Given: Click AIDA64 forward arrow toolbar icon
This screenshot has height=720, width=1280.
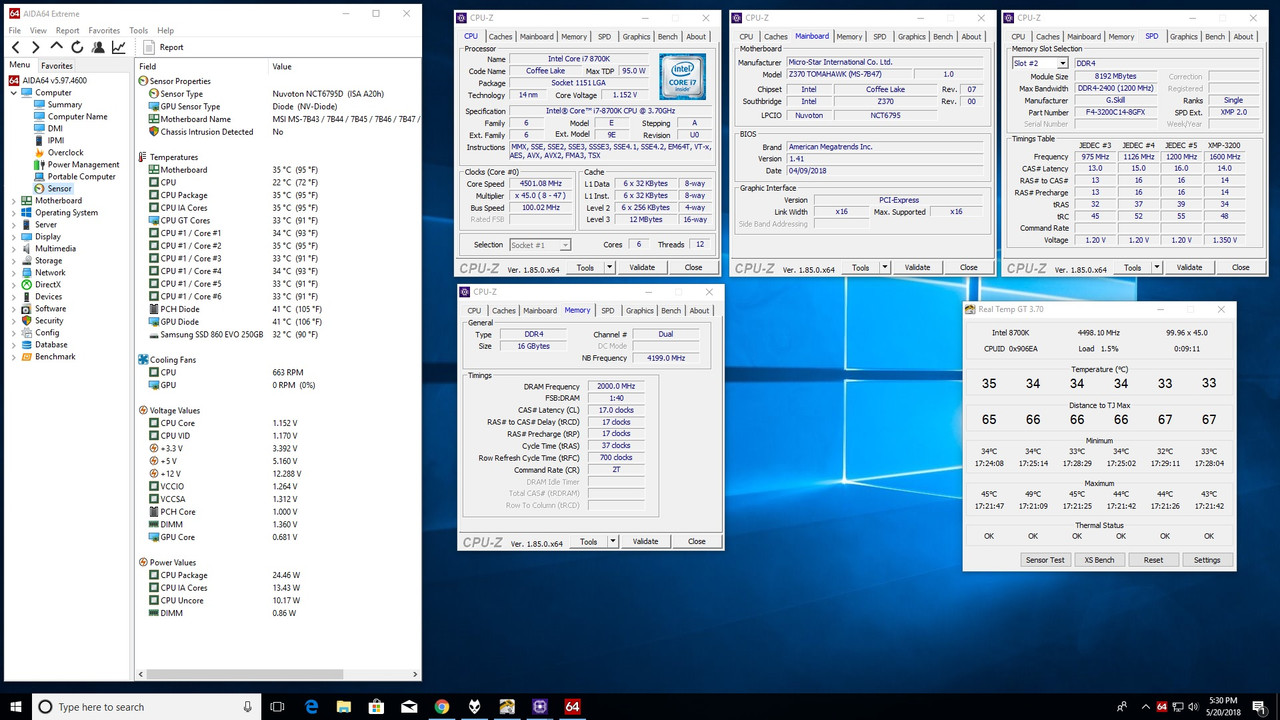Looking at the screenshot, I should click(x=36, y=47).
